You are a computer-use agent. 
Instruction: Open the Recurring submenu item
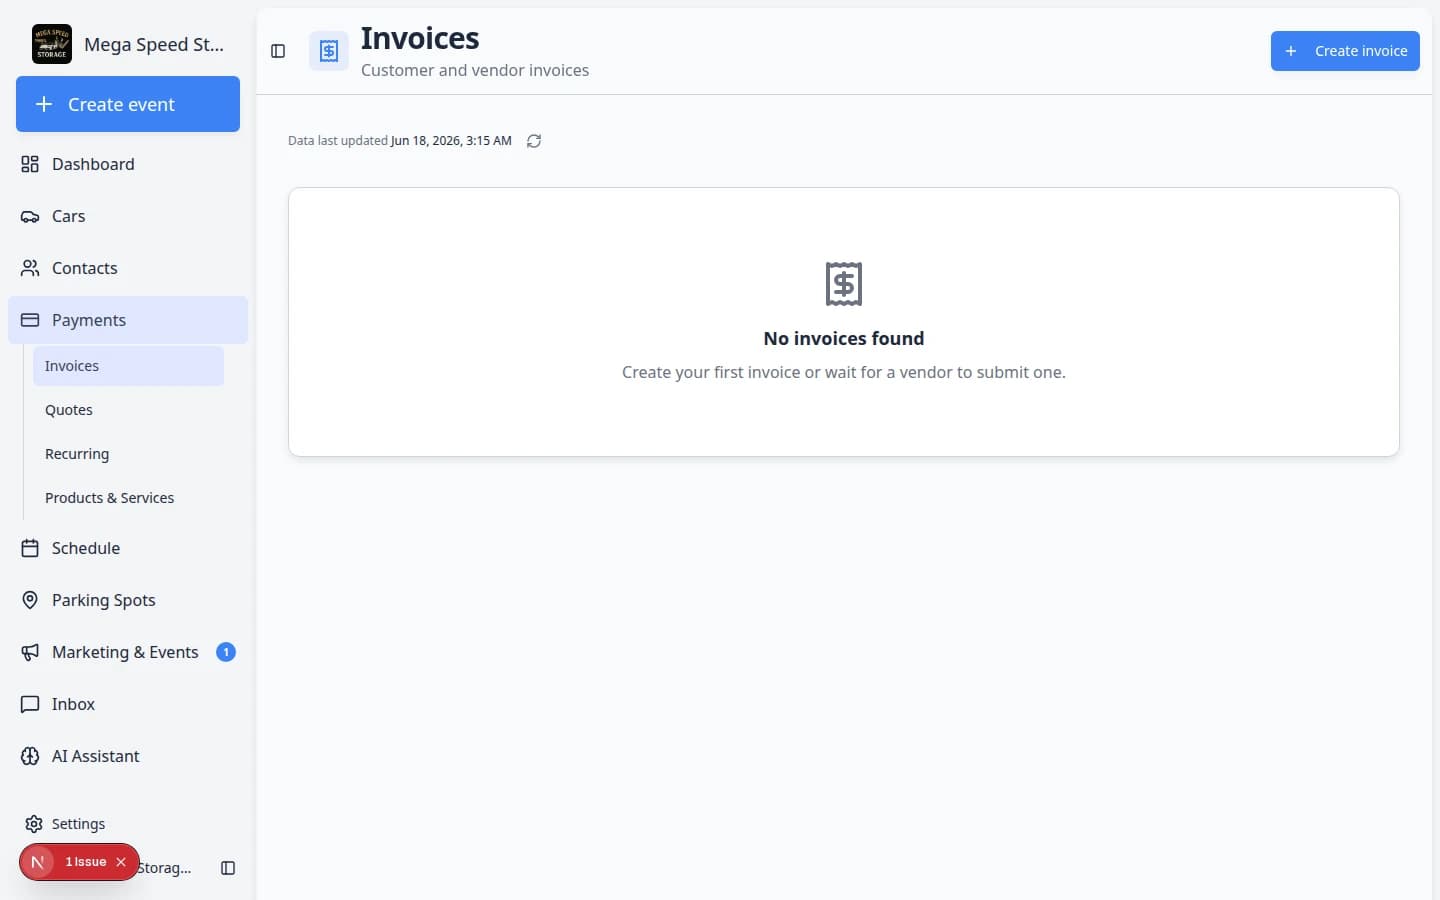click(128, 454)
